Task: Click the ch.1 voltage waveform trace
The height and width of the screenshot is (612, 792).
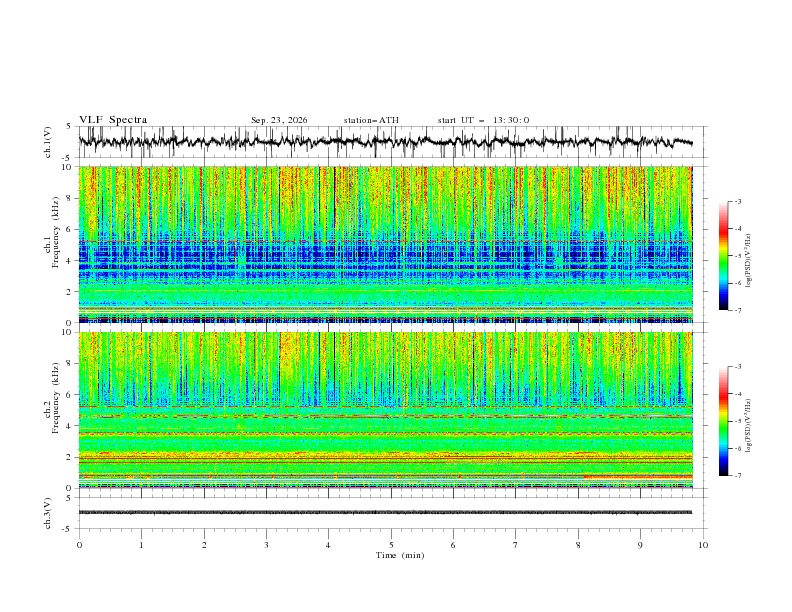Action: tap(385, 141)
